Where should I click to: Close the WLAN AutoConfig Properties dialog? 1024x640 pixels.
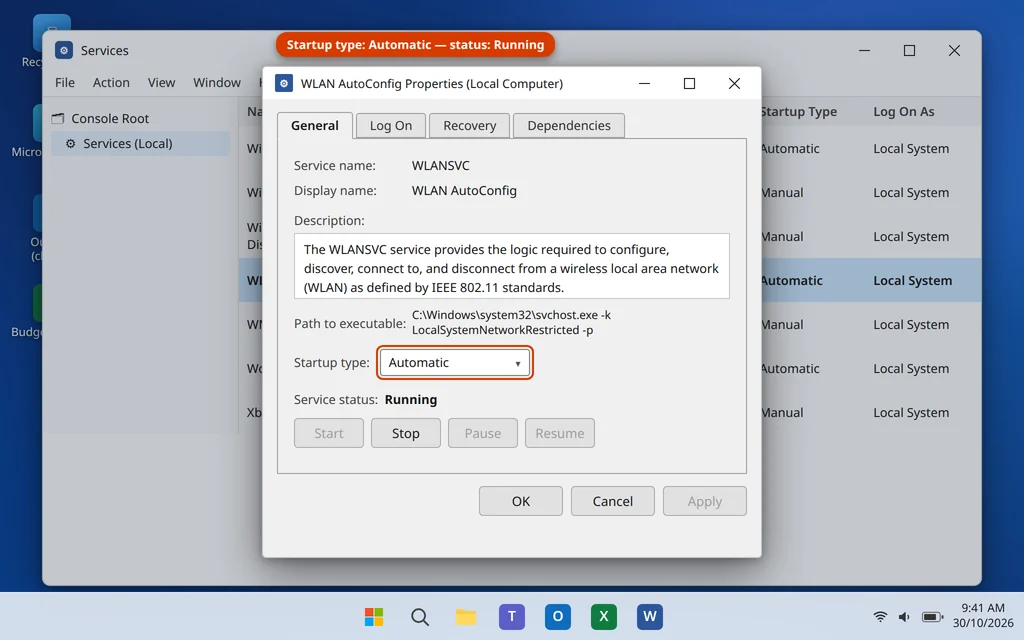pos(734,84)
